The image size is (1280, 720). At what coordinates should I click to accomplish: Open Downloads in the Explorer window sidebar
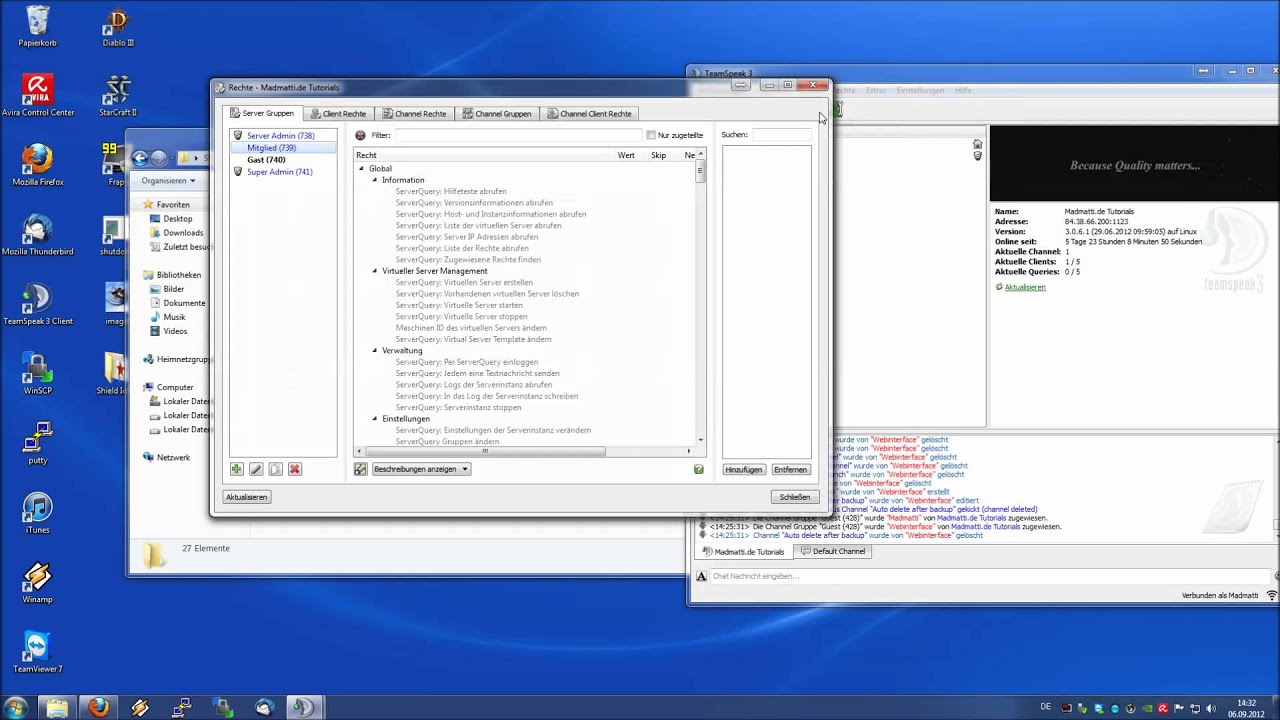tap(183, 233)
